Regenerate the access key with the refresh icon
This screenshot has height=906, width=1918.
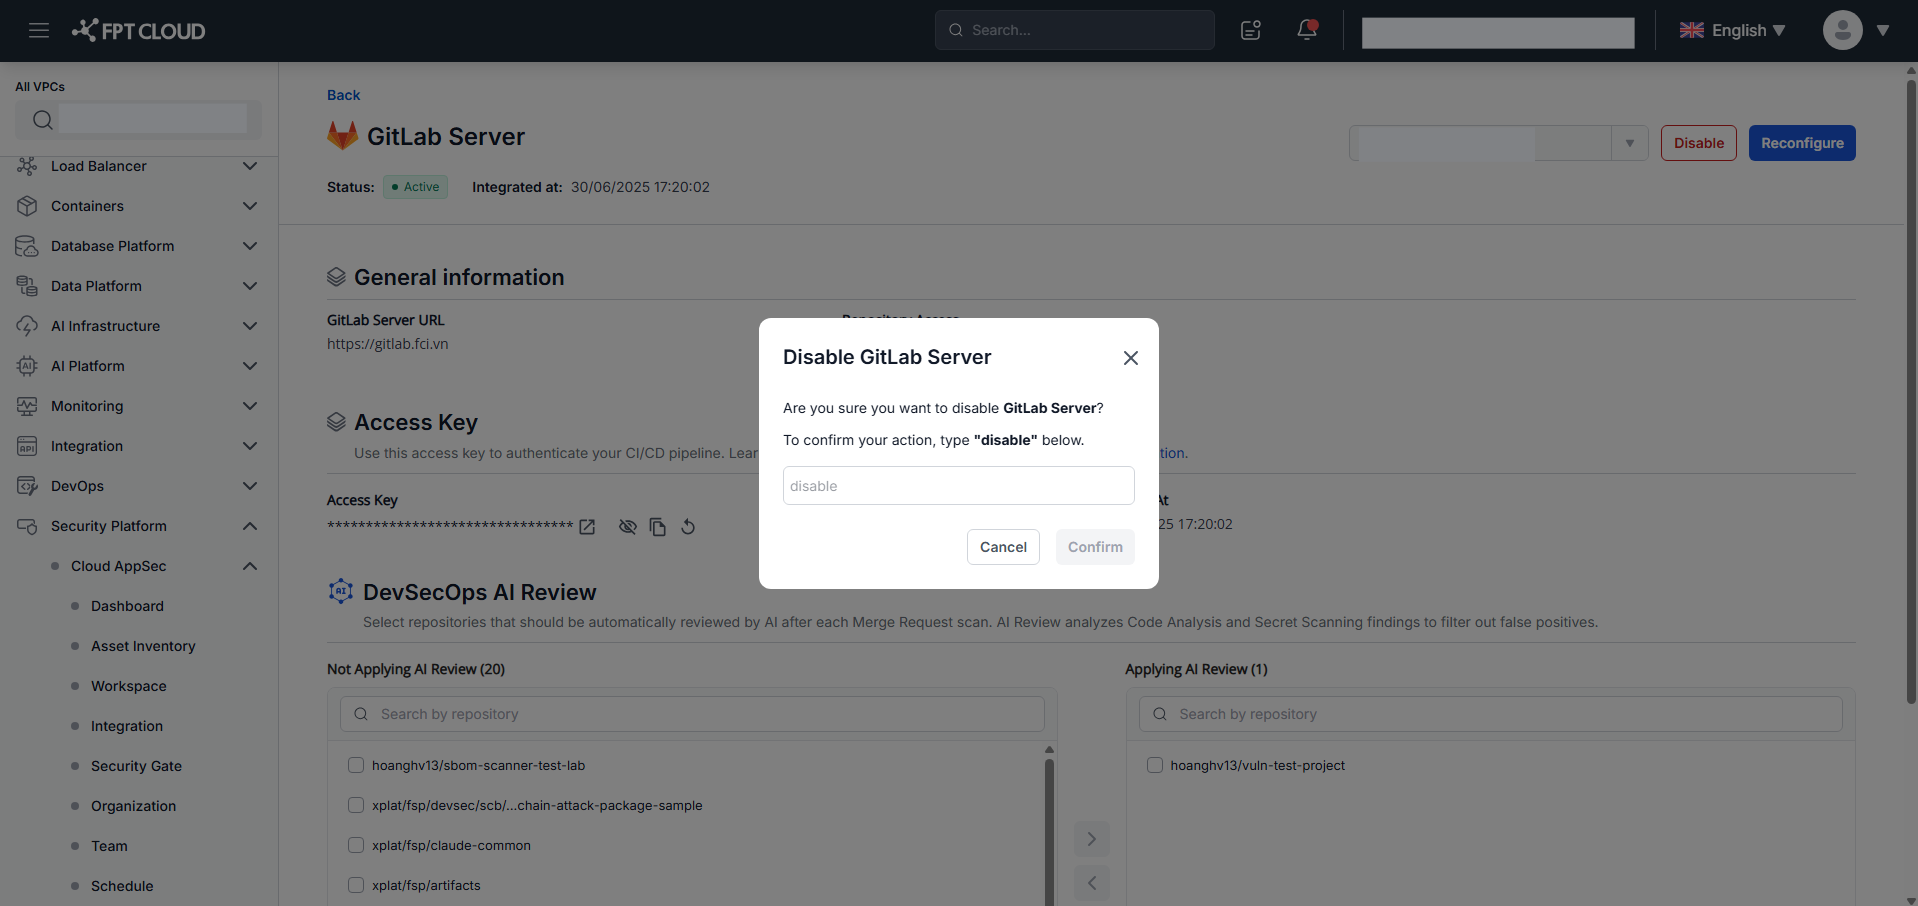pos(688,526)
